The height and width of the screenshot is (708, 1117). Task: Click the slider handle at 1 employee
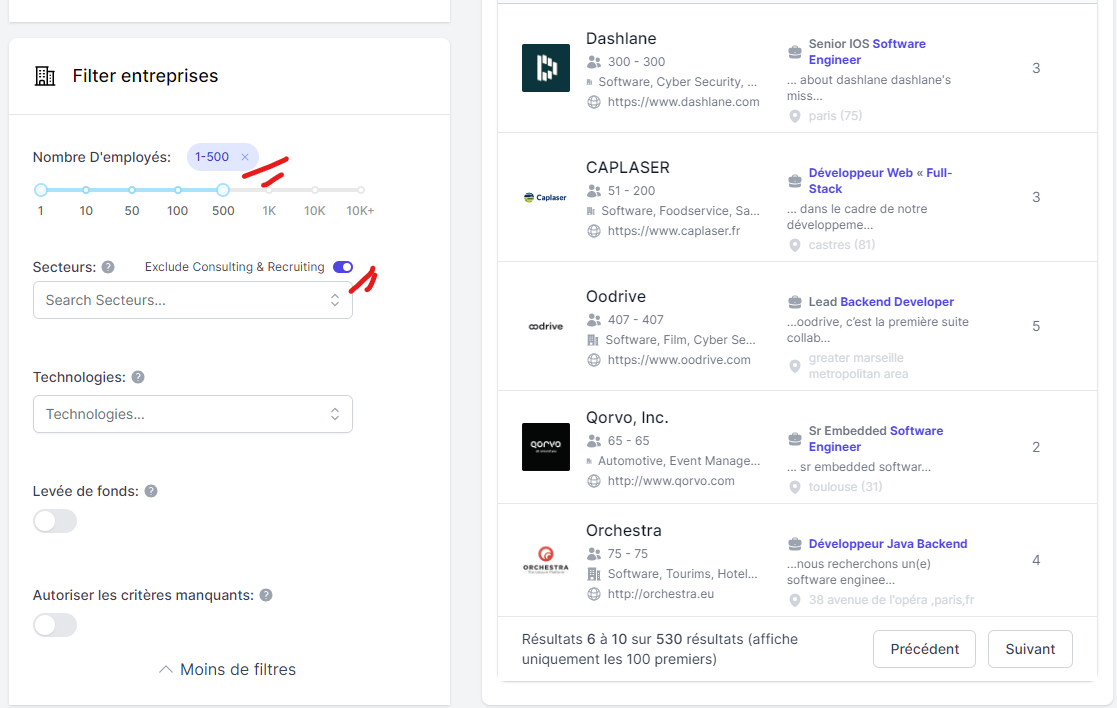click(41, 190)
